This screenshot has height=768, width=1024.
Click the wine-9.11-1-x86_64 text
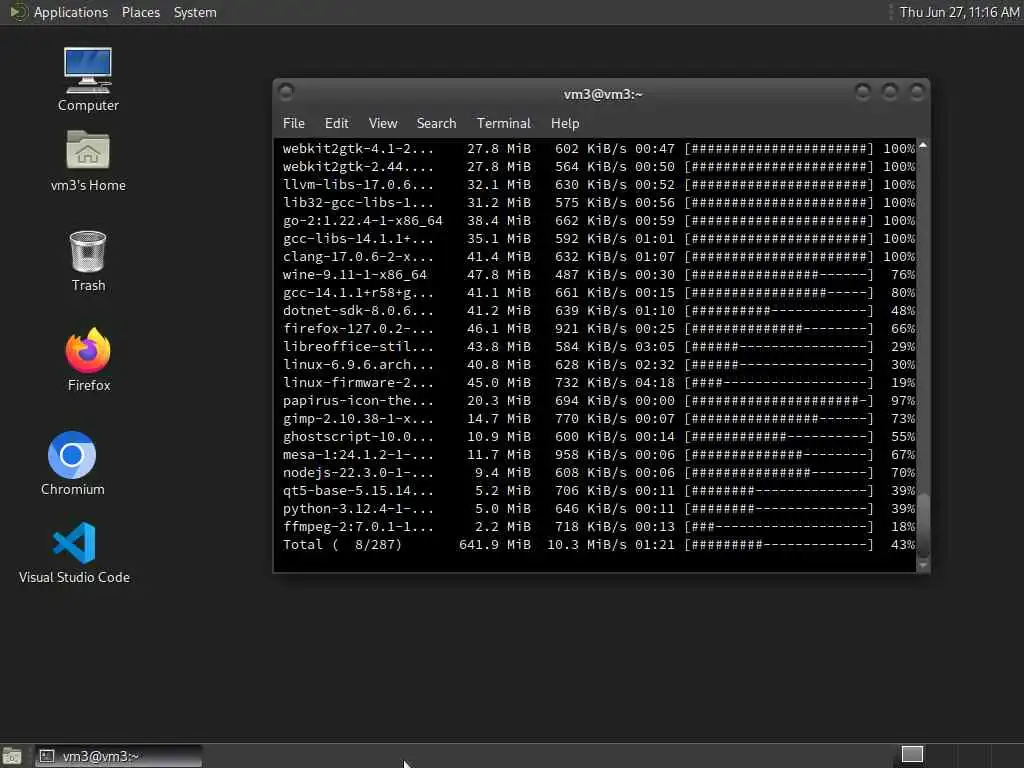point(355,275)
